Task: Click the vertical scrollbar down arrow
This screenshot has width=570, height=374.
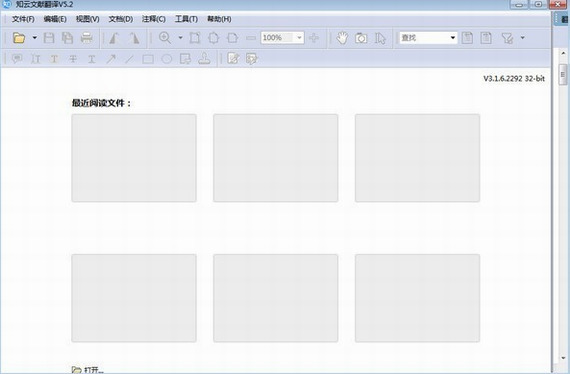Action: point(563,358)
